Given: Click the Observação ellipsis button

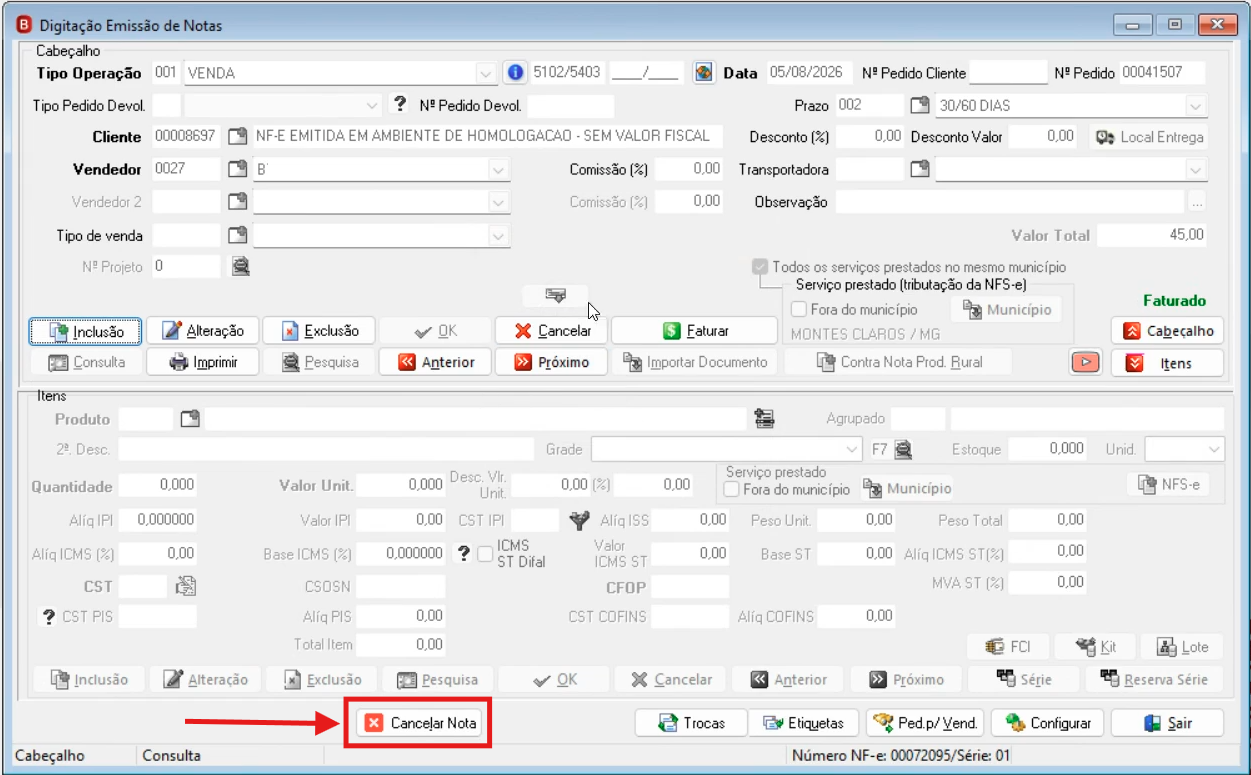Looking at the screenshot, I should point(1197,202).
